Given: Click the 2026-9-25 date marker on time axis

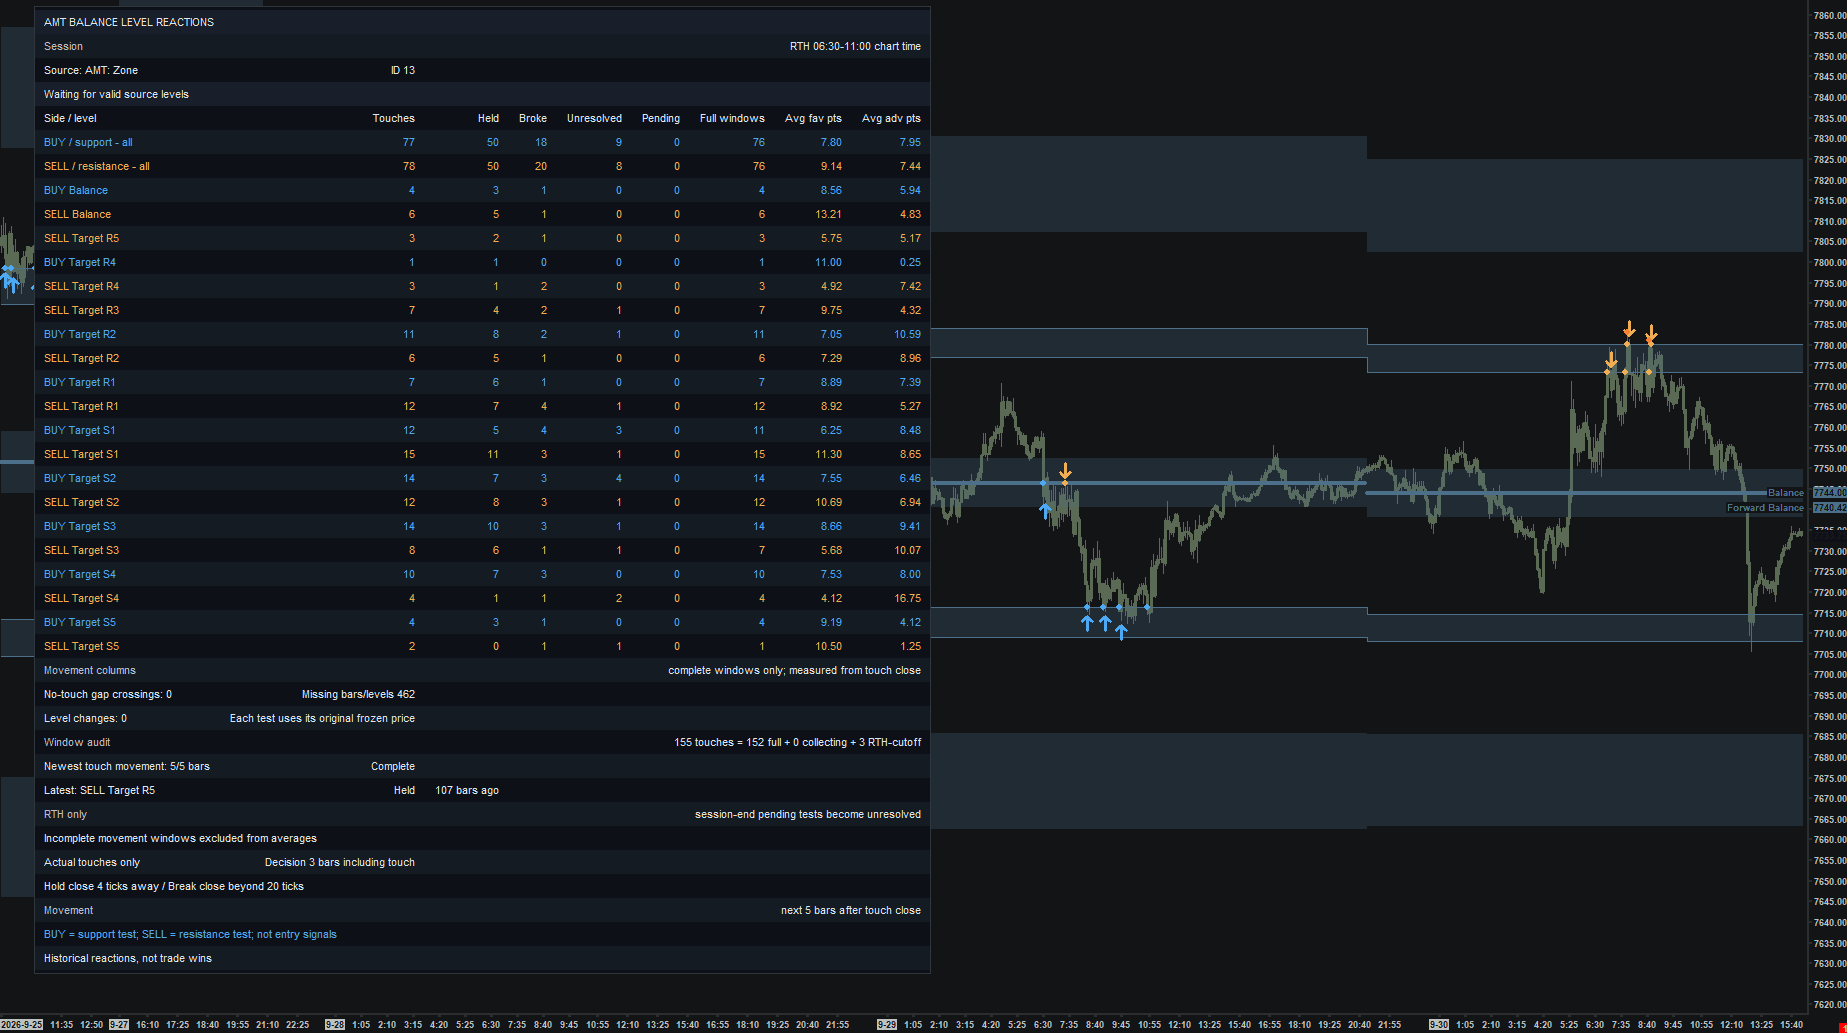Looking at the screenshot, I should tap(21, 1025).
